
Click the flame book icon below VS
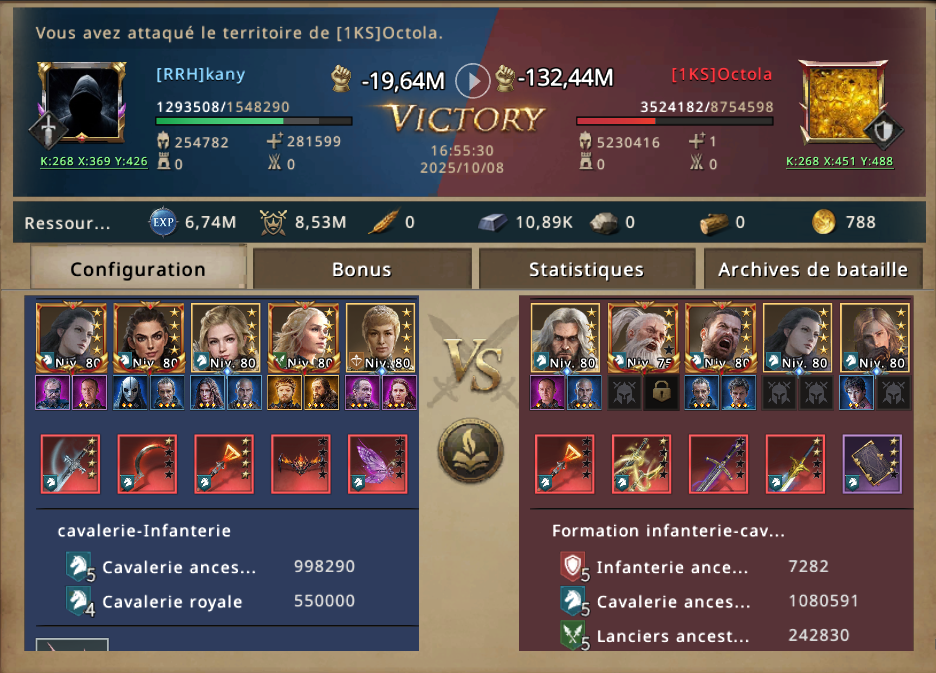(x=471, y=450)
